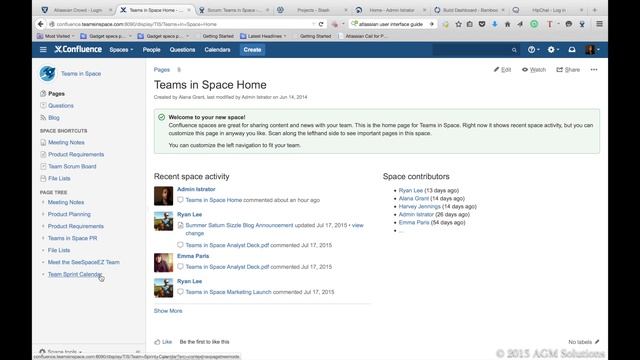The width and height of the screenshot is (640, 360).
Task: Open the help question-mark menu
Action: pyautogui.click(x=533, y=49)
